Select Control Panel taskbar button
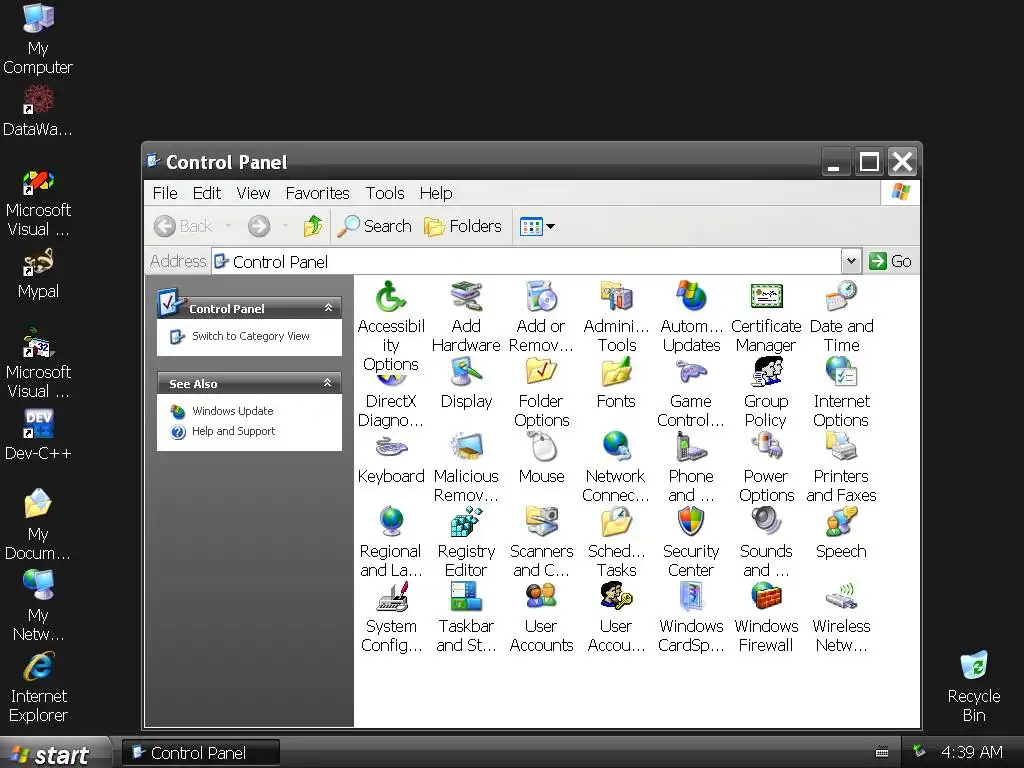This screenshot has height=768, width=1024. coord(201,753)
